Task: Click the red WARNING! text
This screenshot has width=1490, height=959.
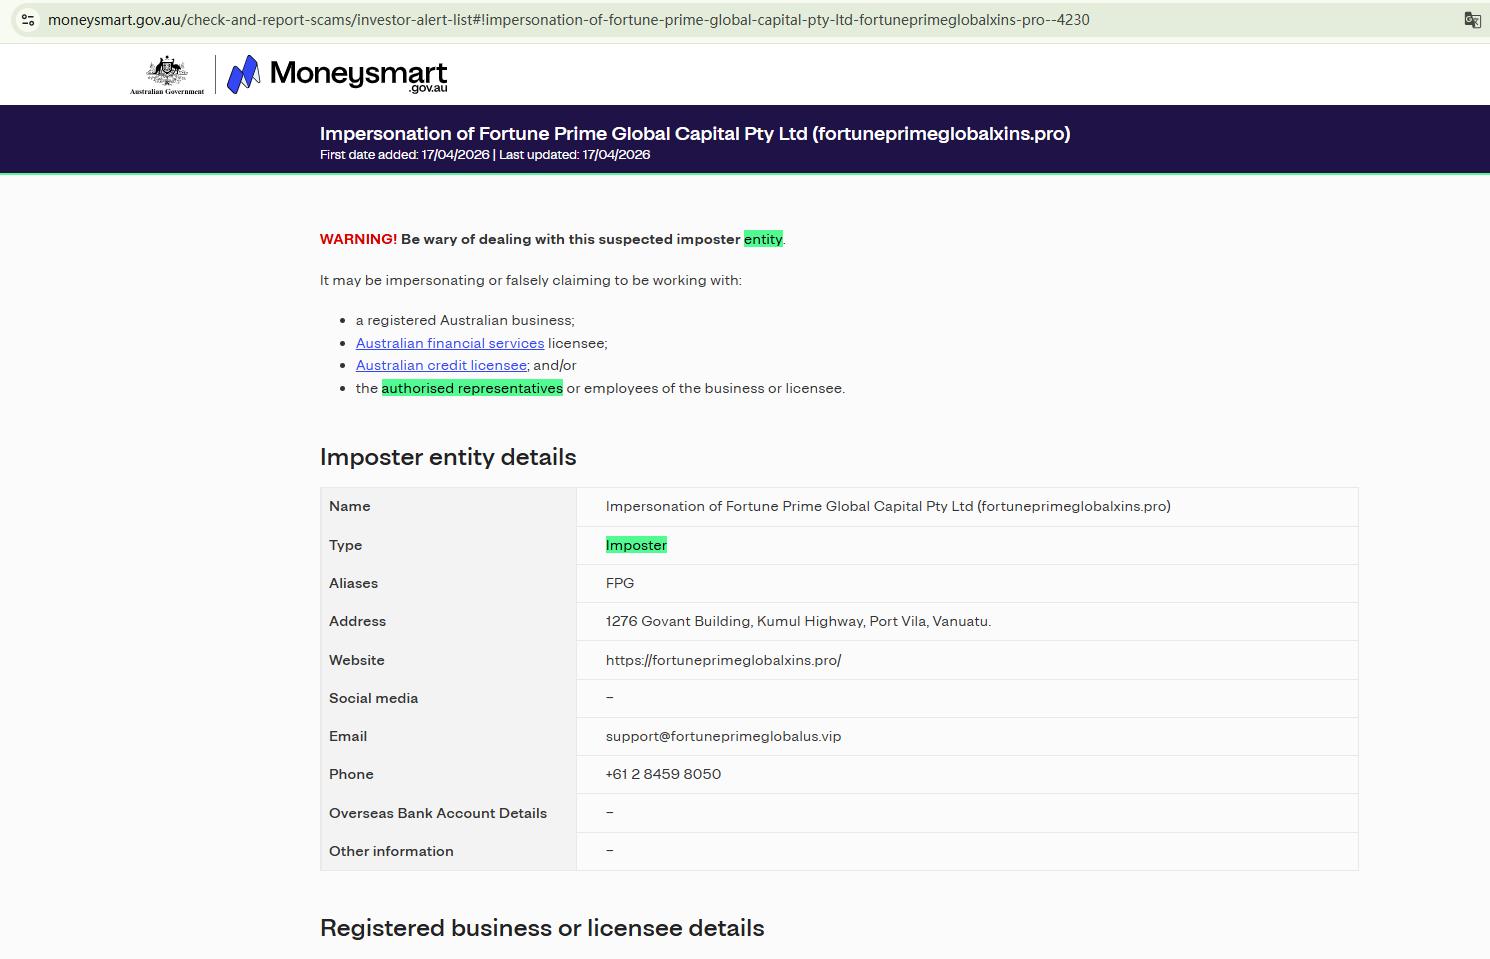Action: [358, 239]
